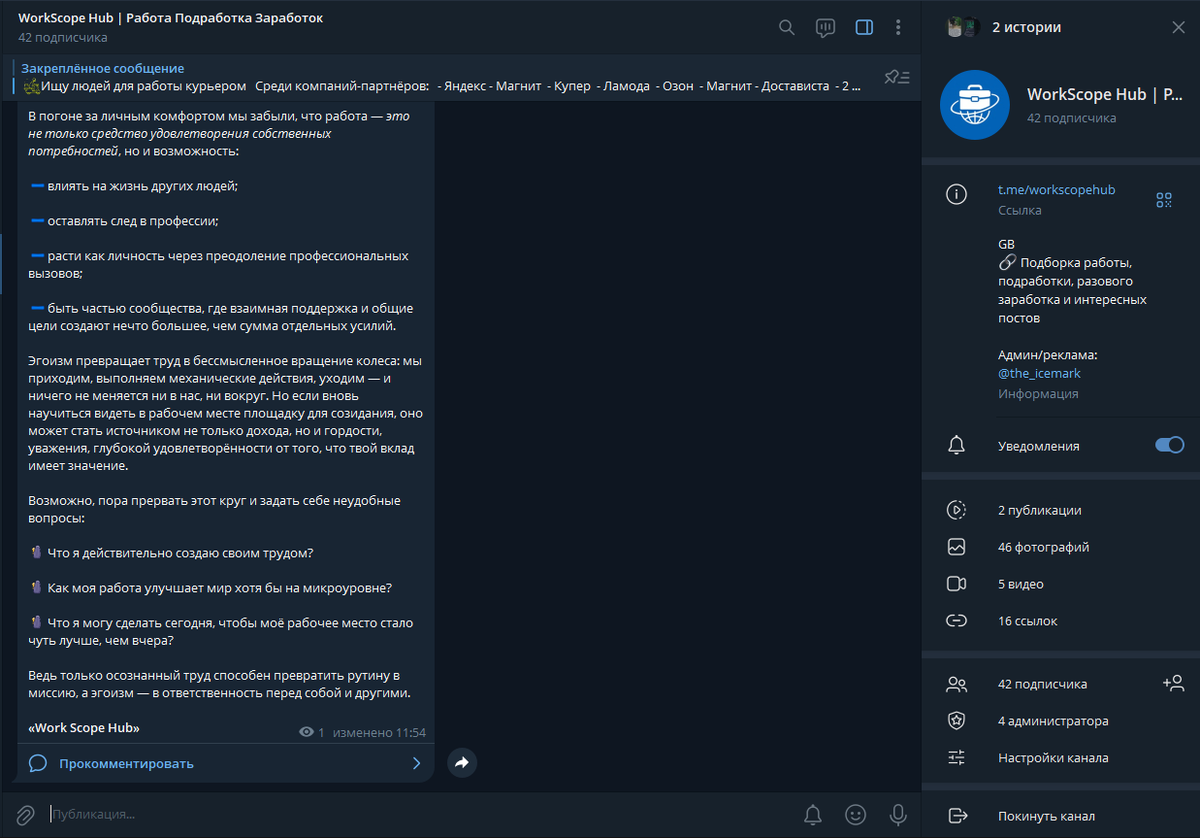
Task: Click the pinned messages list icon
Action: pyautogui.click(x=897, y=77)
